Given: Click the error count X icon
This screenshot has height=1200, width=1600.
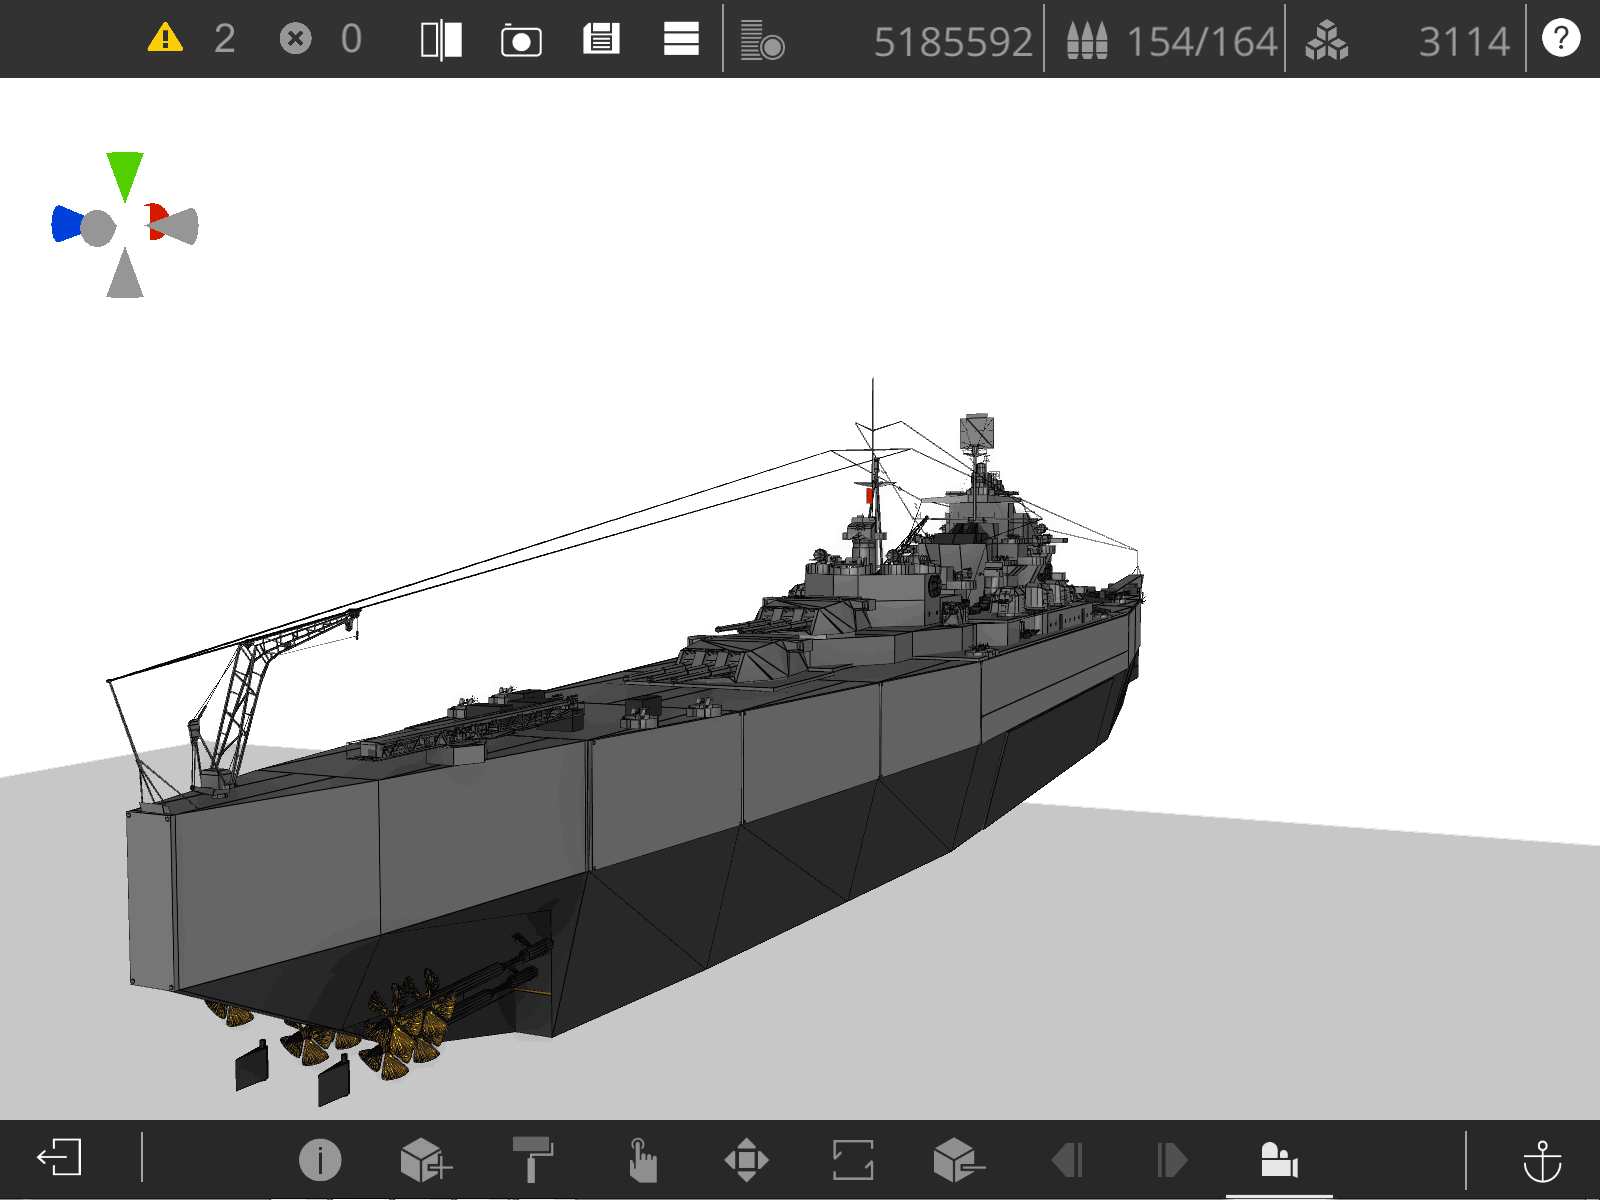Looking at the screenshot, I should 295,39.
